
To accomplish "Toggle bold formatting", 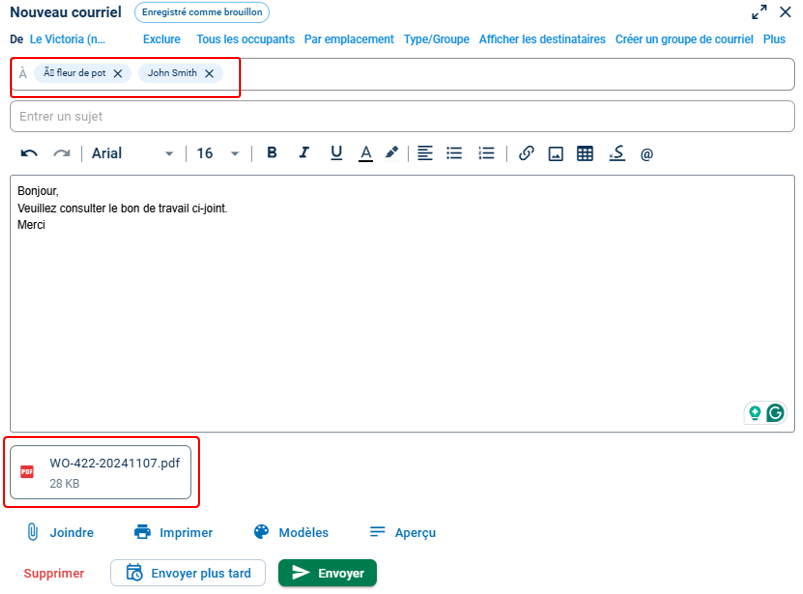I will coord(272,153).
